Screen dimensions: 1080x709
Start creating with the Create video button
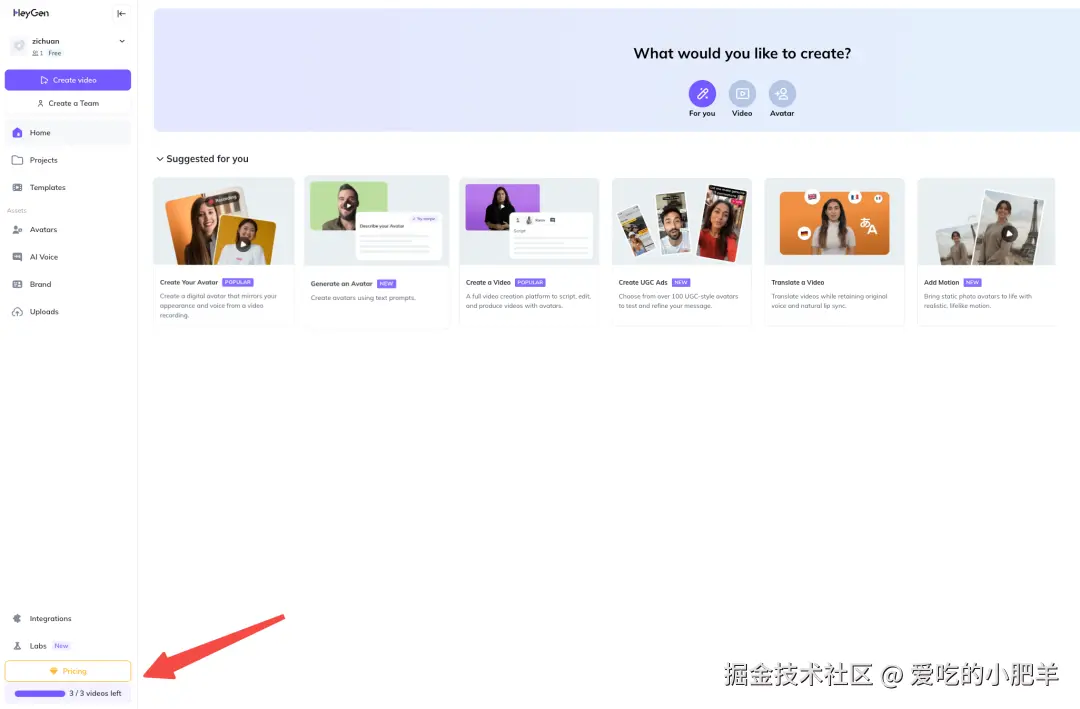[x=67, y=79]
